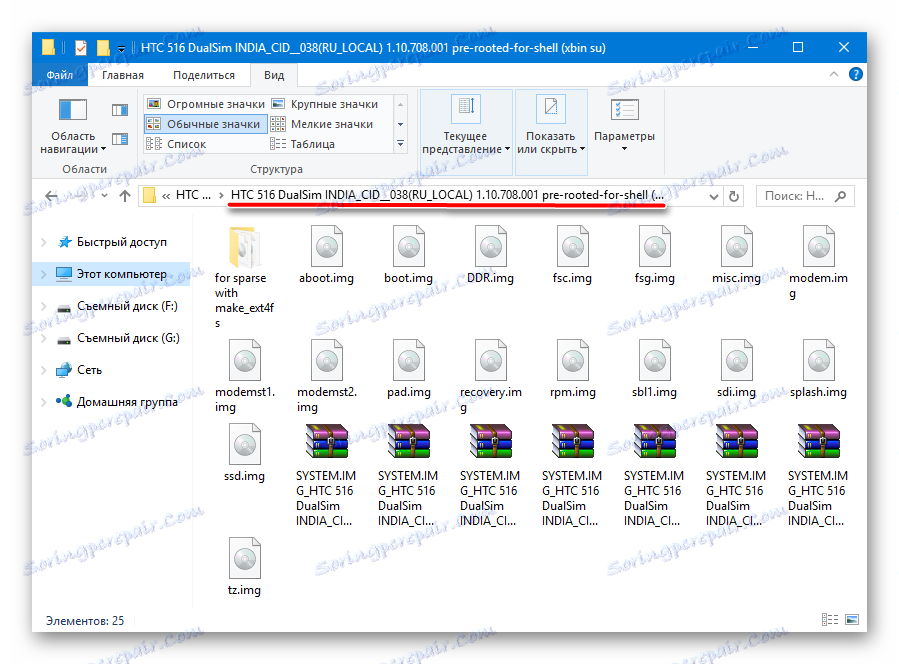Choose Обычные значки layout
Image resolution: width=899 pixels, height=664 pixels.
point(206,124)
